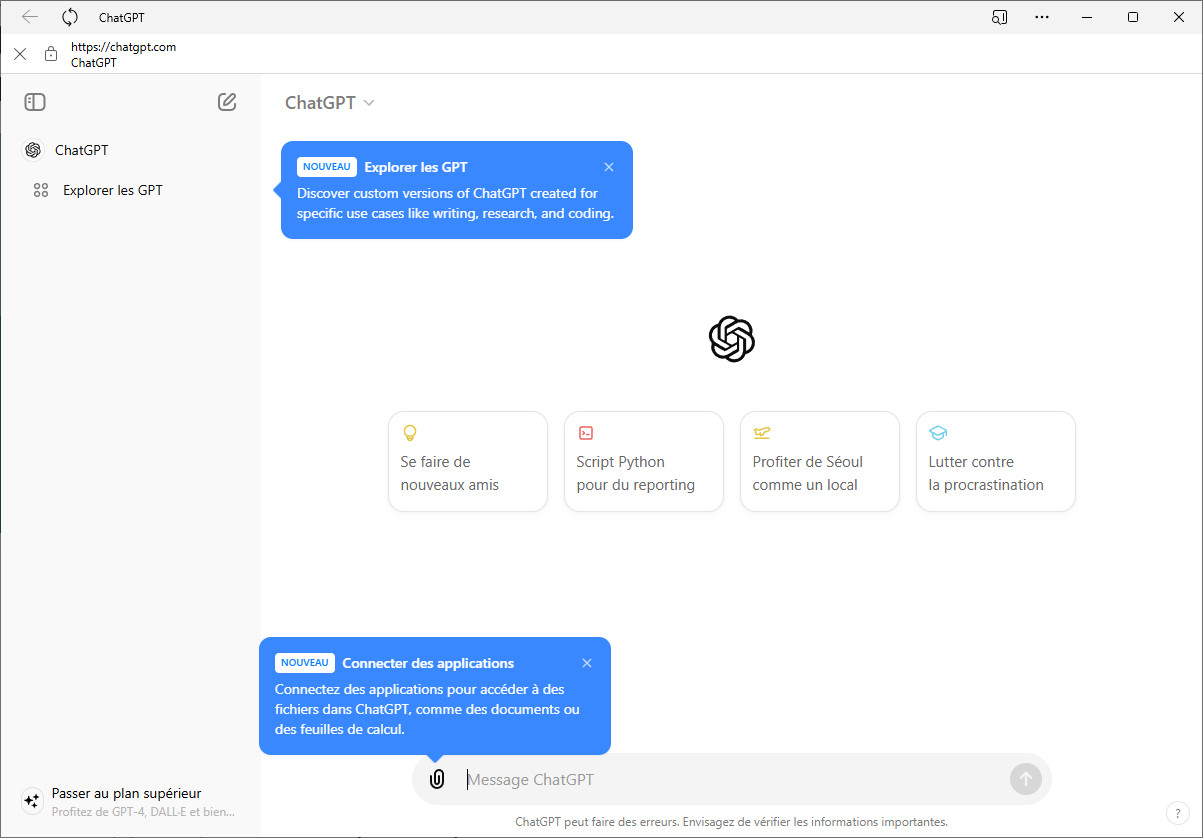Select the Profiter de Séoul comme un local card
The width and height of the screenshot is (1203, 838).
[x=820, y=461]
